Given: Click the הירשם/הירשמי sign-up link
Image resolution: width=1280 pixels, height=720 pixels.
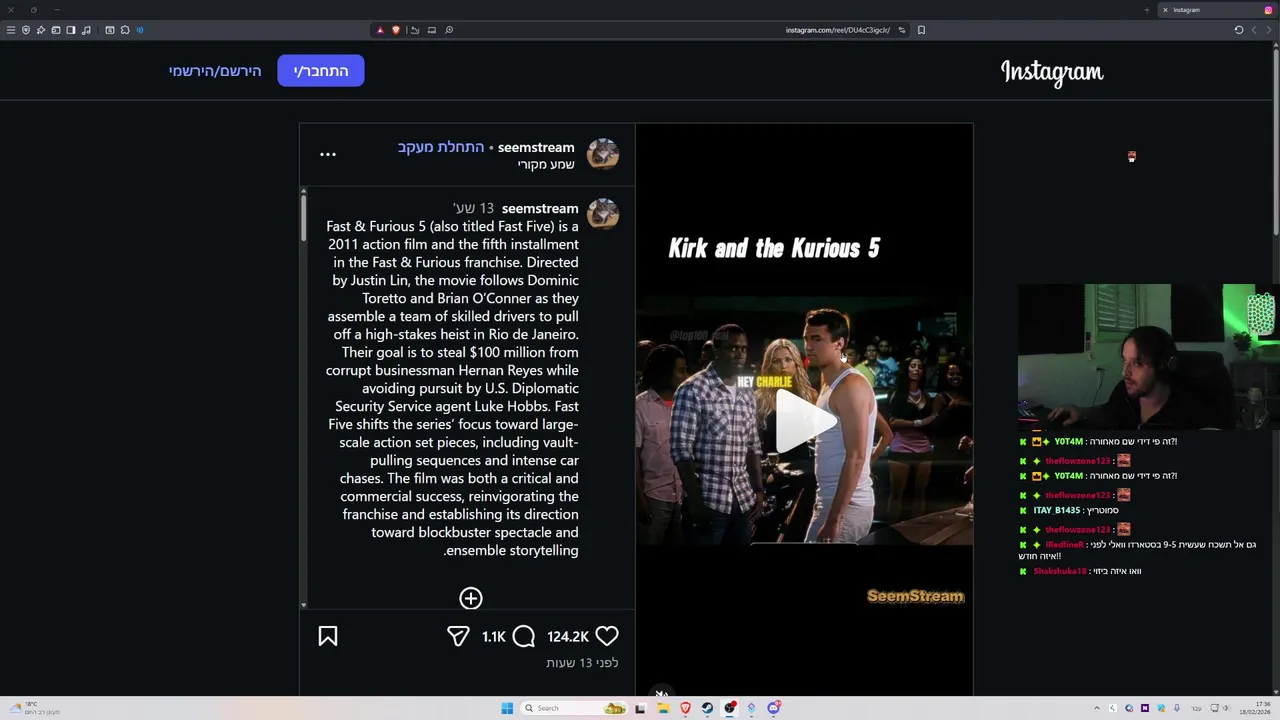Looking at the screenshot, I should point(215,71).
